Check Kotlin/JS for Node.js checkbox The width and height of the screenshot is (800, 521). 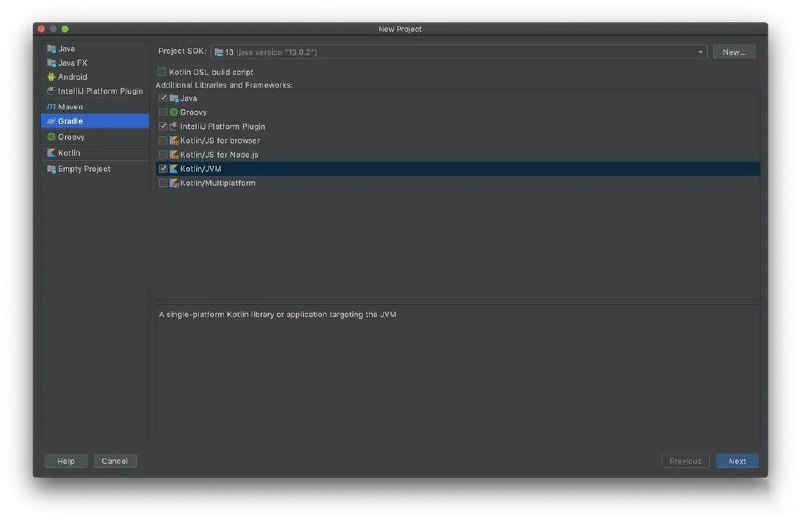click(x=163, y=155)
